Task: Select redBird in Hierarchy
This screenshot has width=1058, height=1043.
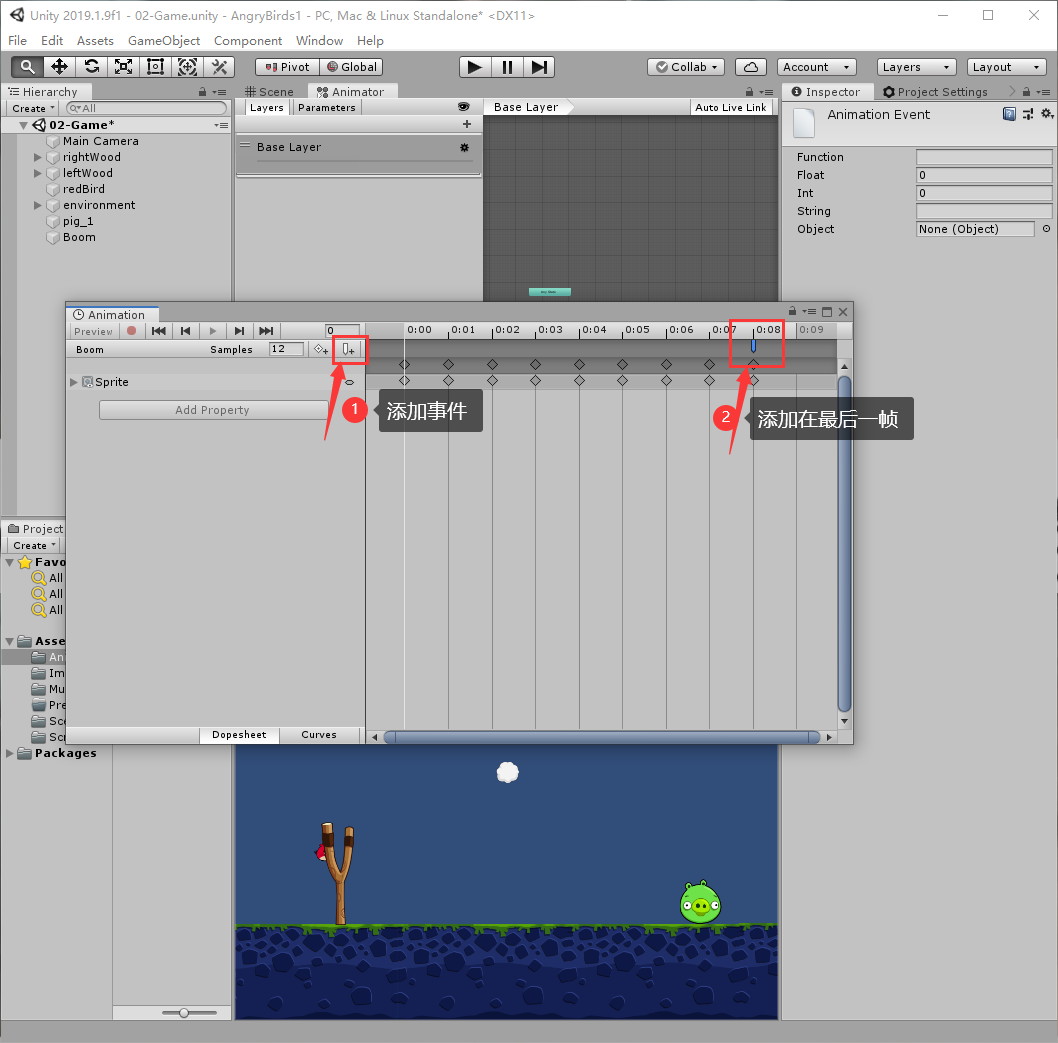Action: pyautogui.click(x=84, y=189)
